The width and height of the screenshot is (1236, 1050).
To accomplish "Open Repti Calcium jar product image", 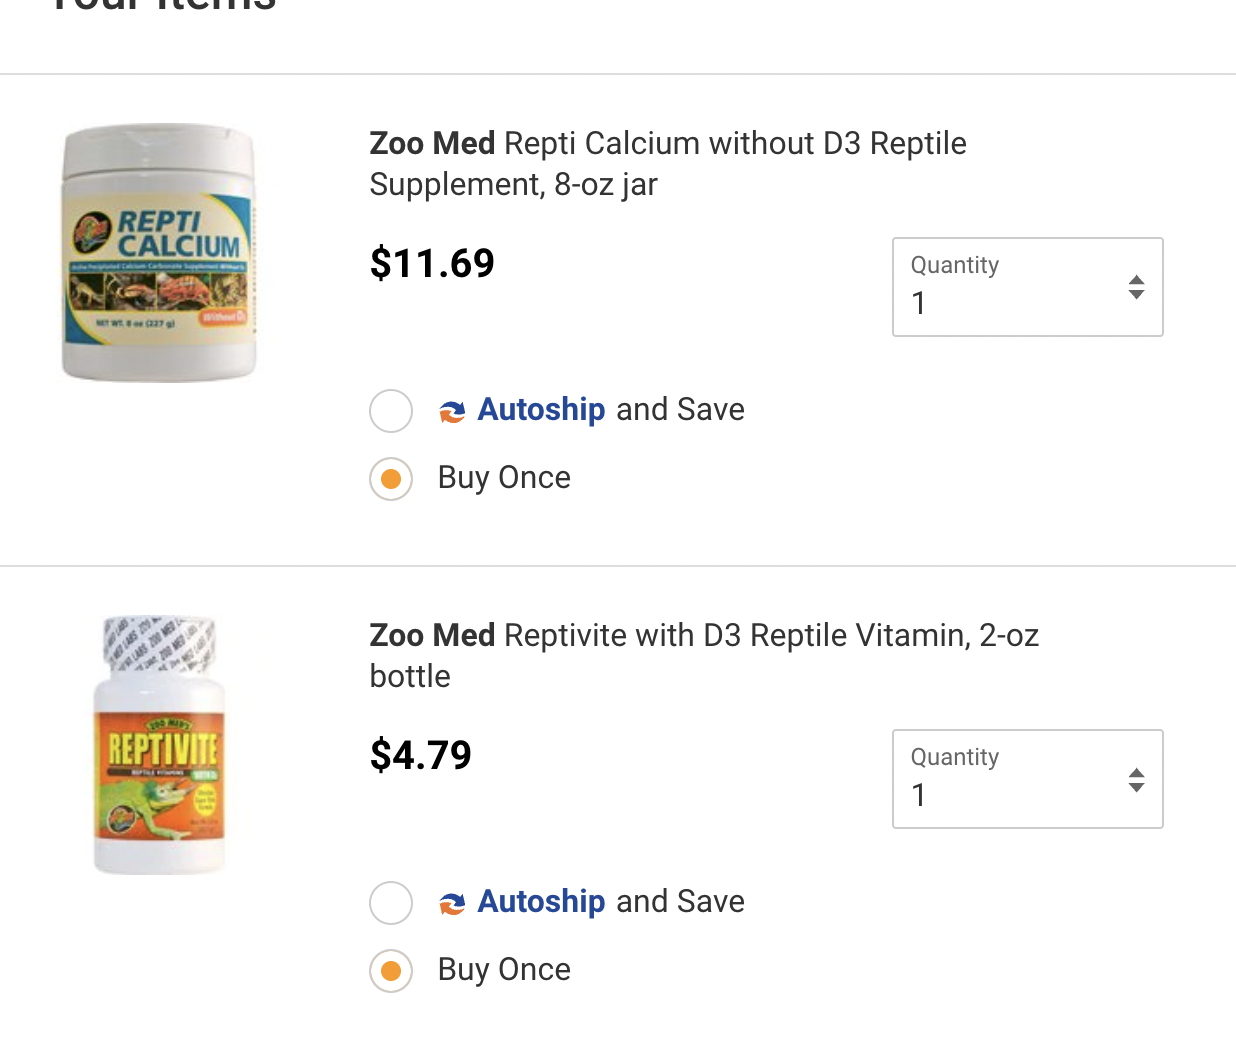I will (159, 252).
